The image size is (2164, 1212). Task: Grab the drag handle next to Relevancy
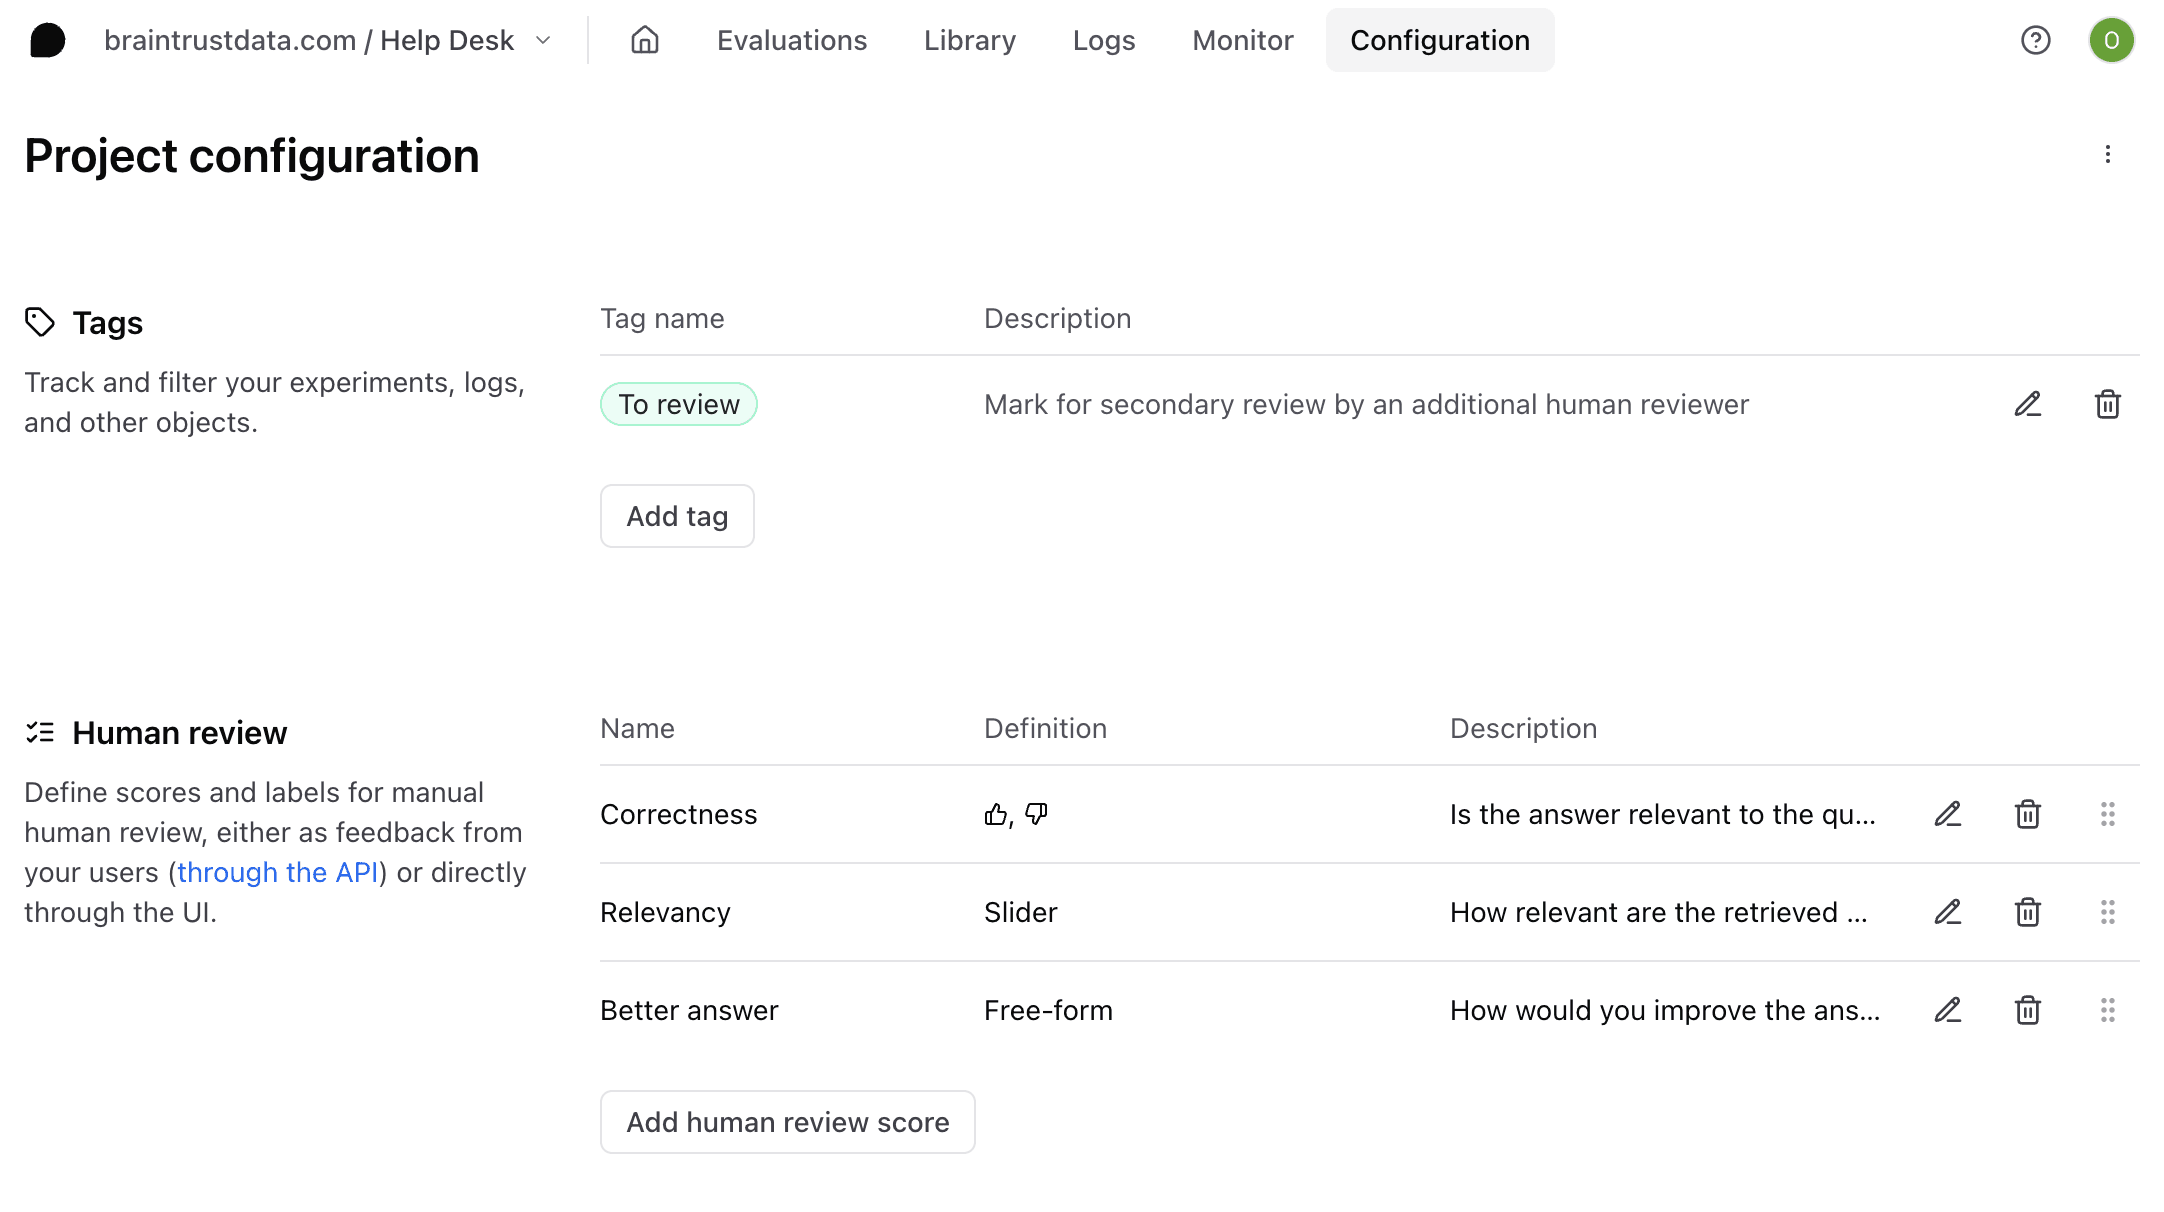point(2108,912)
